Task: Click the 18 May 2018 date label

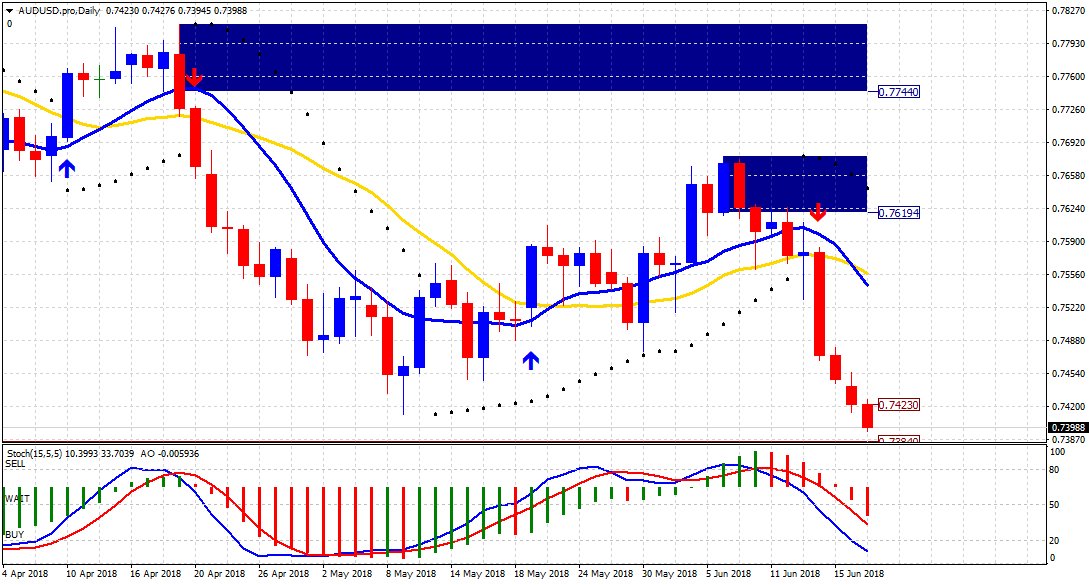Action: tap(541, 574)
